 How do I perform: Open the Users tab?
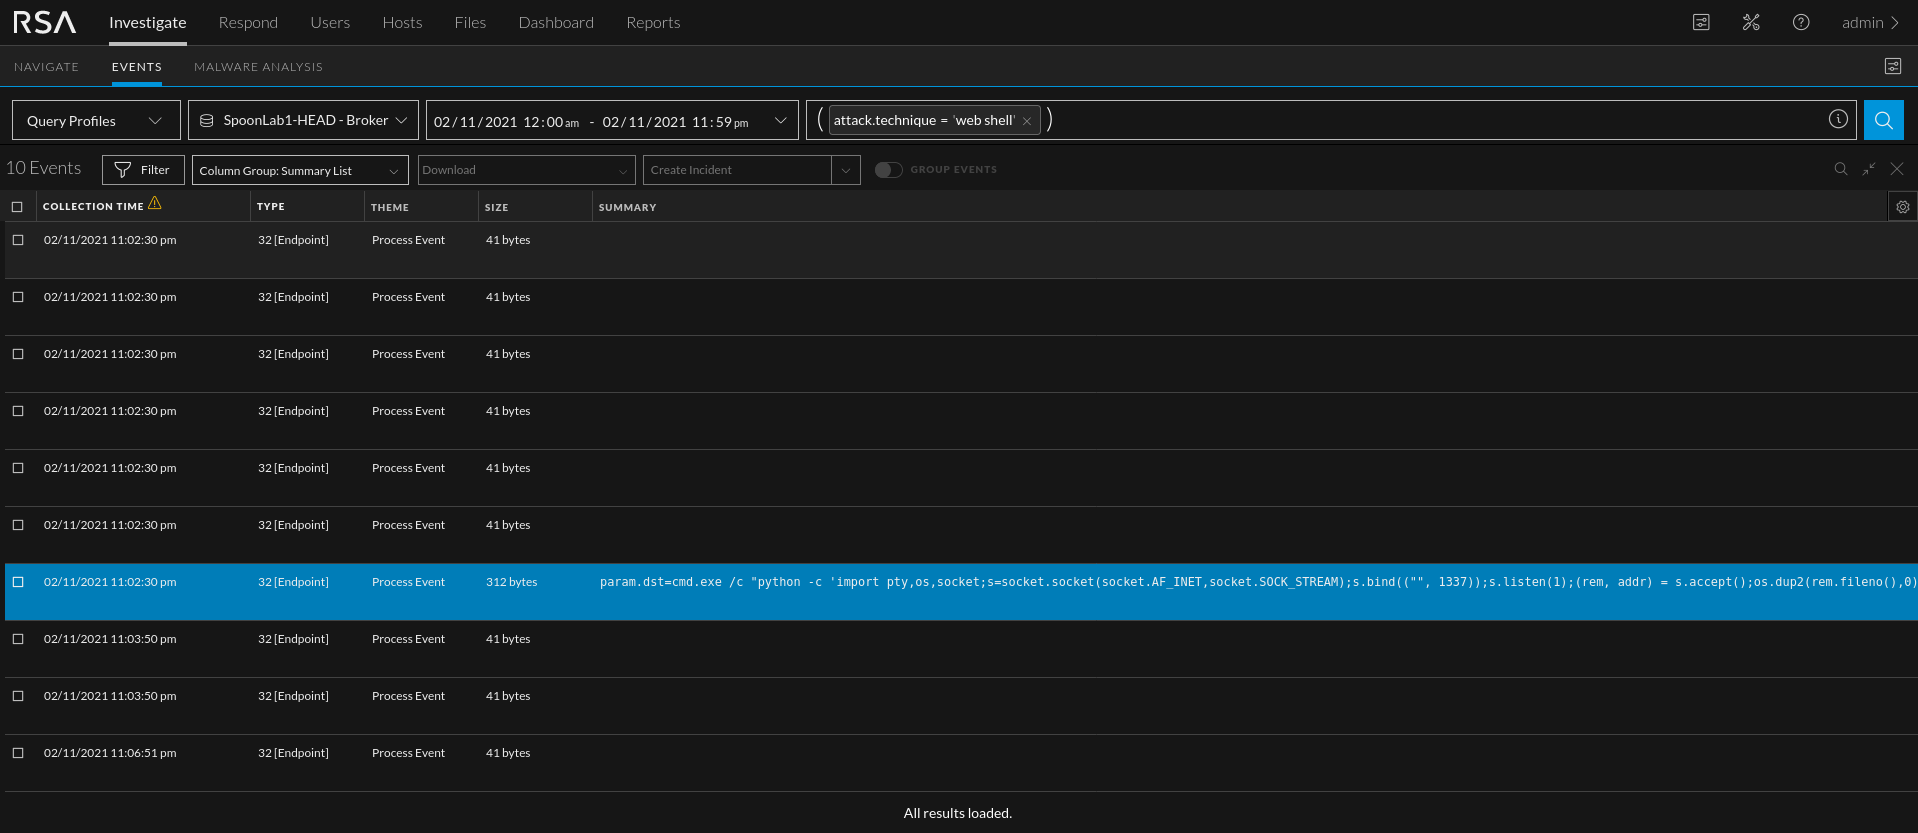(330, 22)
